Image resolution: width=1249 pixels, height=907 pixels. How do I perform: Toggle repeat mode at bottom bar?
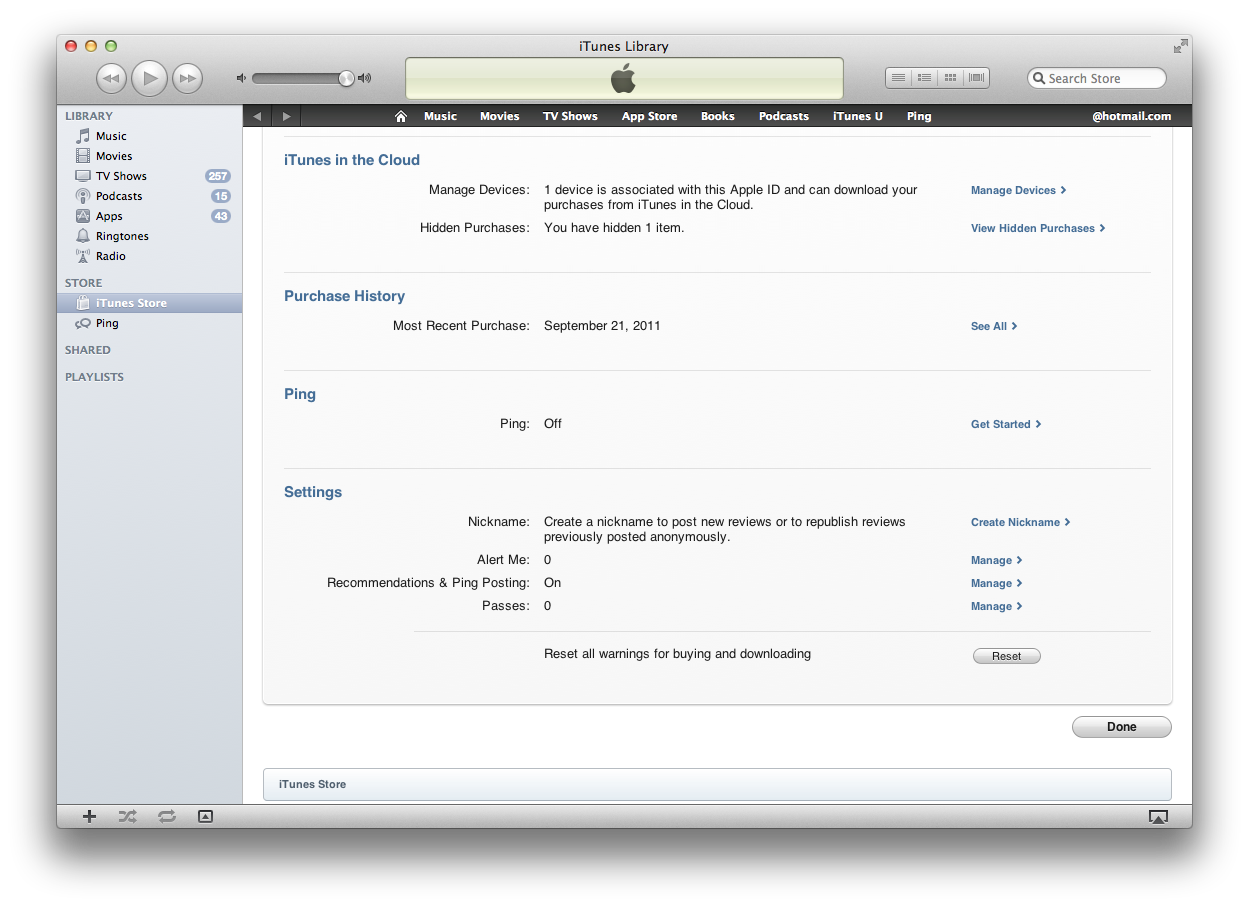coord(166,816)
